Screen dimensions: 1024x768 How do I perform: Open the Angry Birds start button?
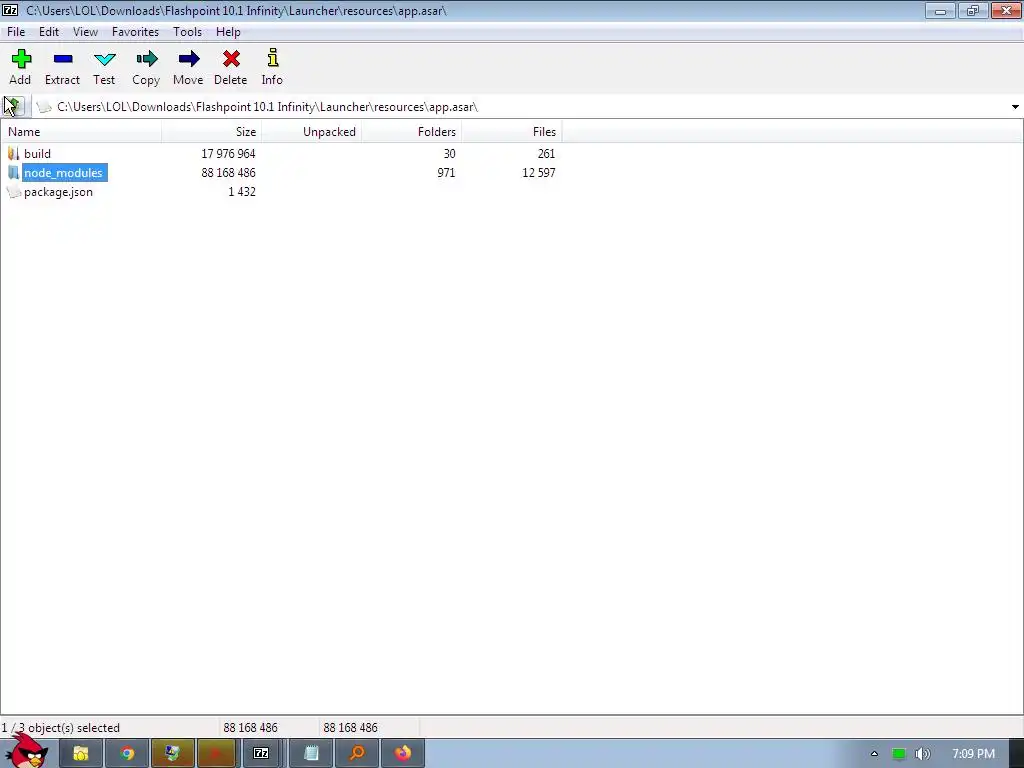click(x=27, y=752)
